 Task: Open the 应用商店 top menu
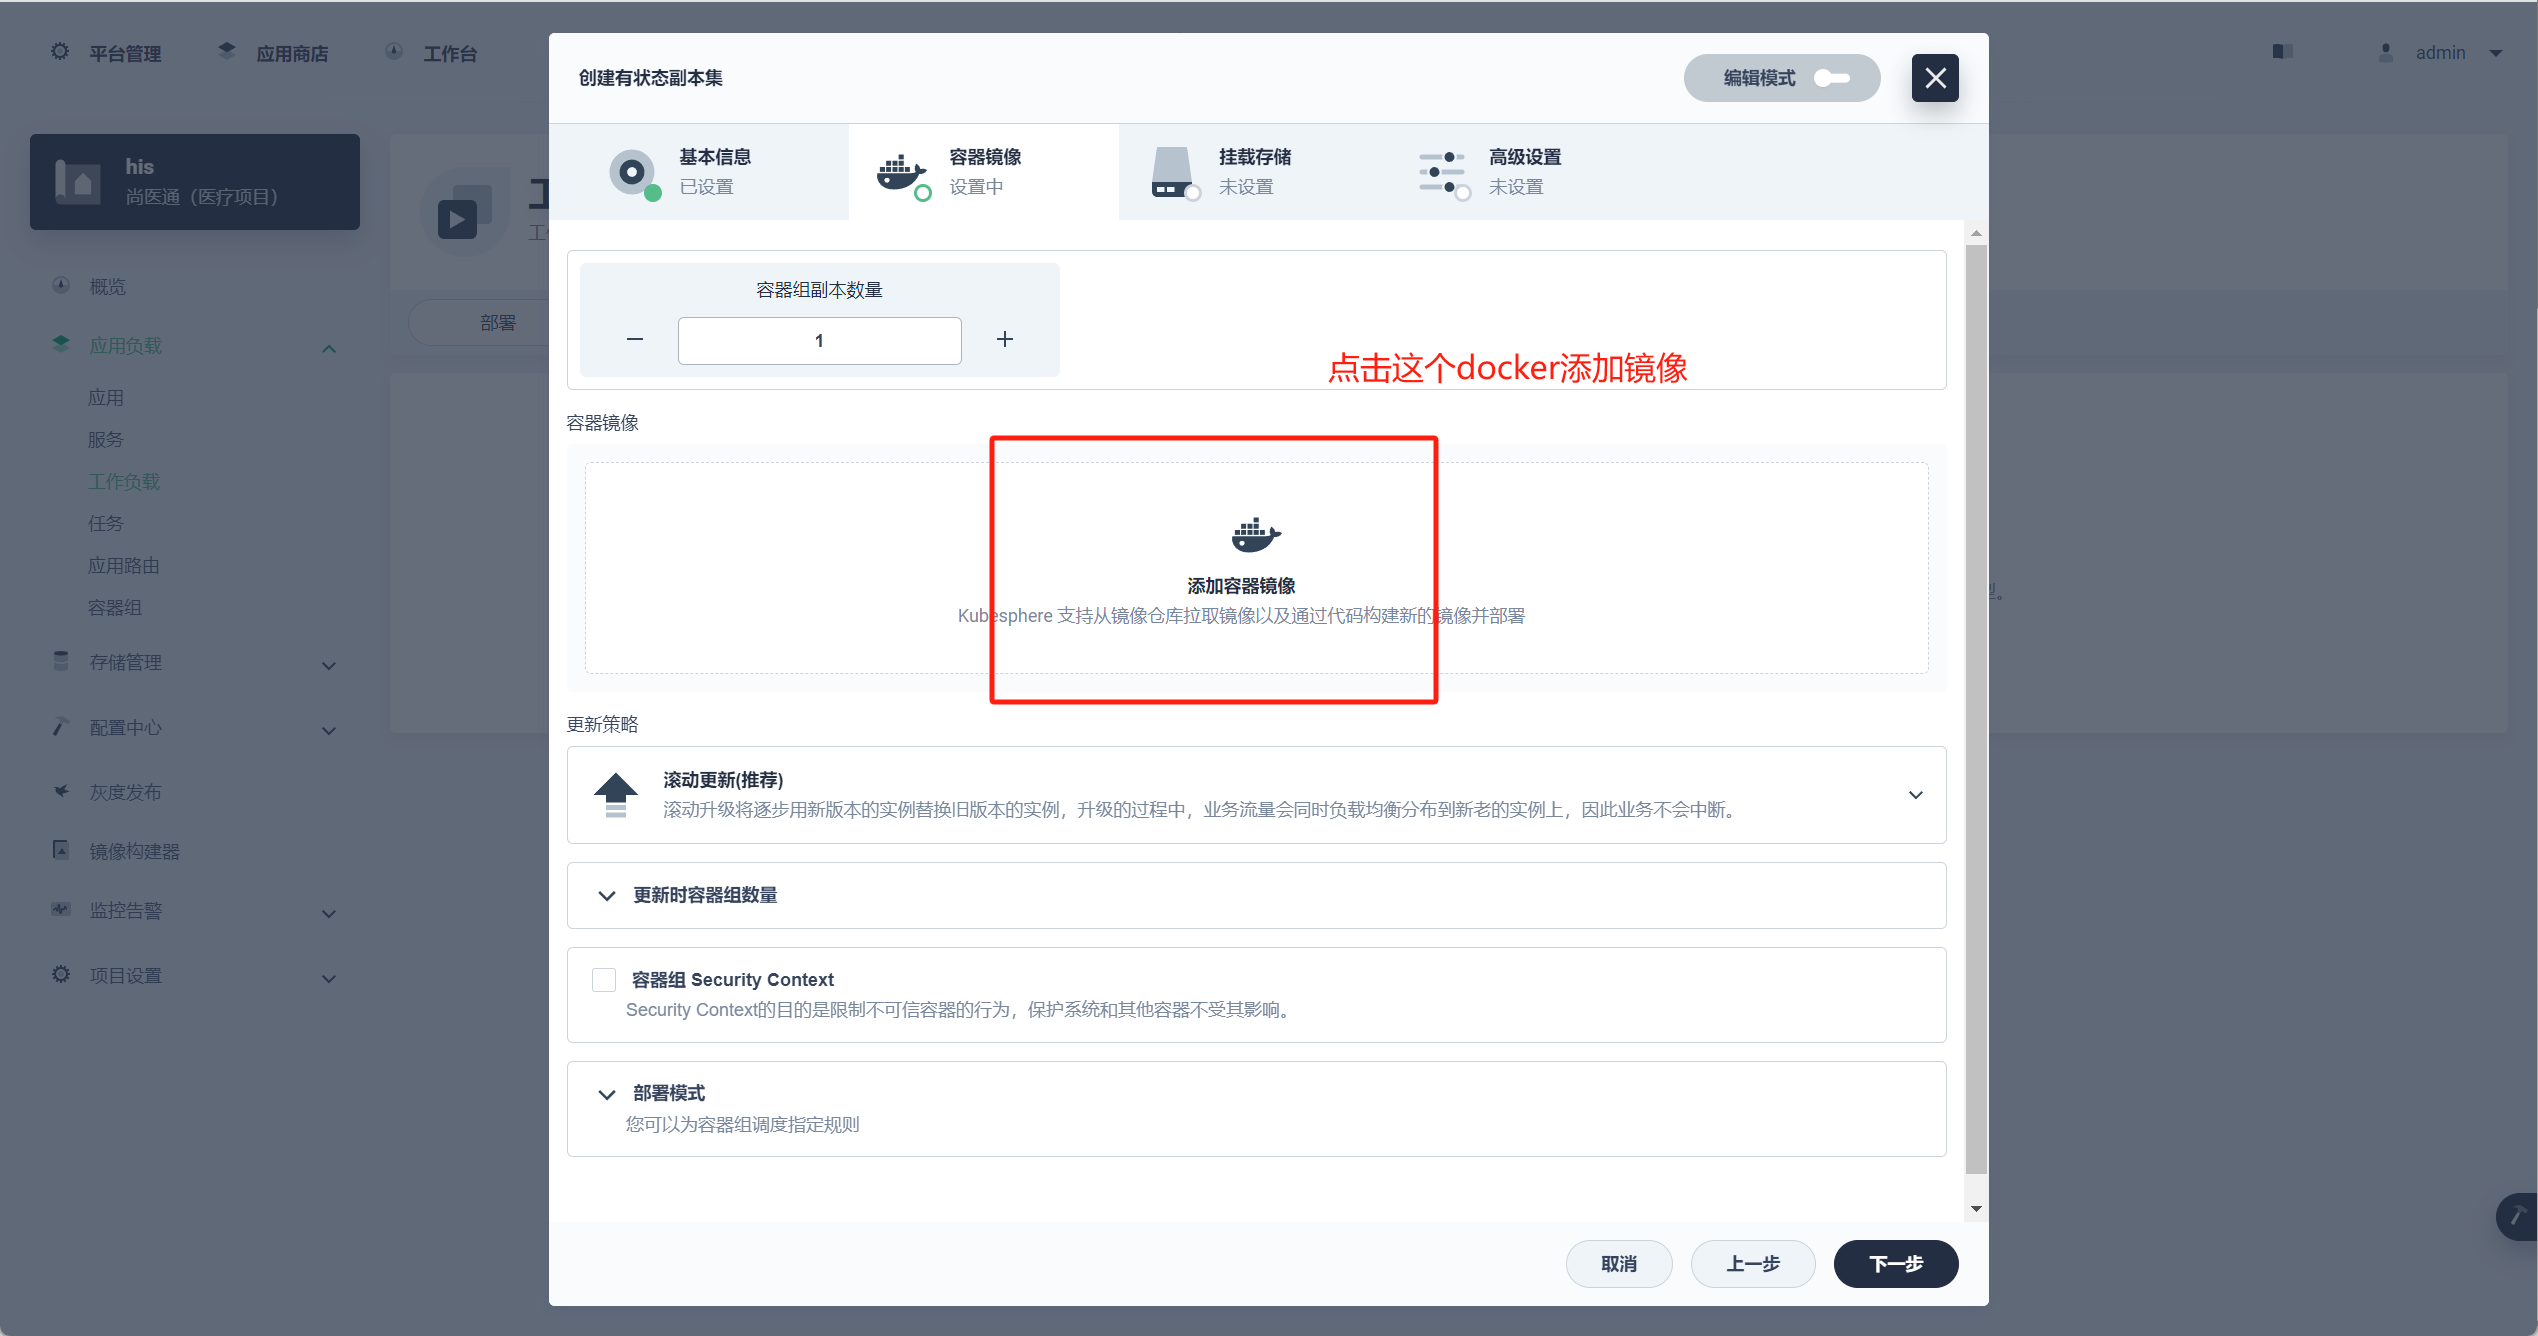[273, 52]
